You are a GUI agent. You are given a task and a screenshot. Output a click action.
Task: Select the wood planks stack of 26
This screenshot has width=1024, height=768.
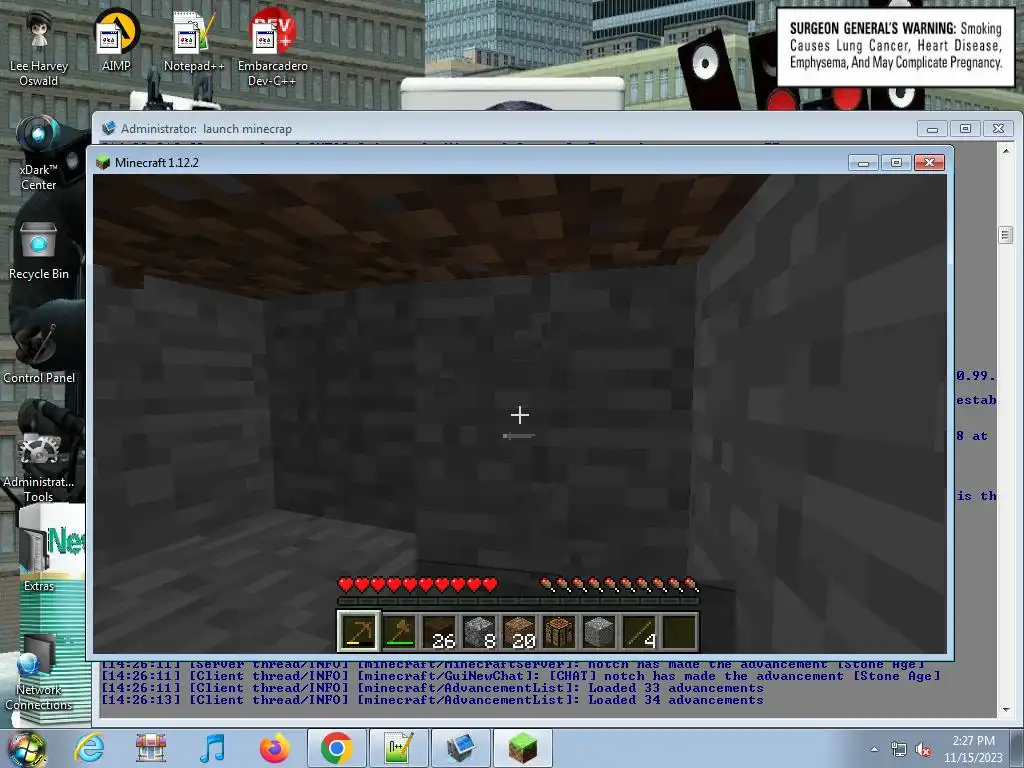pos(439,631)
